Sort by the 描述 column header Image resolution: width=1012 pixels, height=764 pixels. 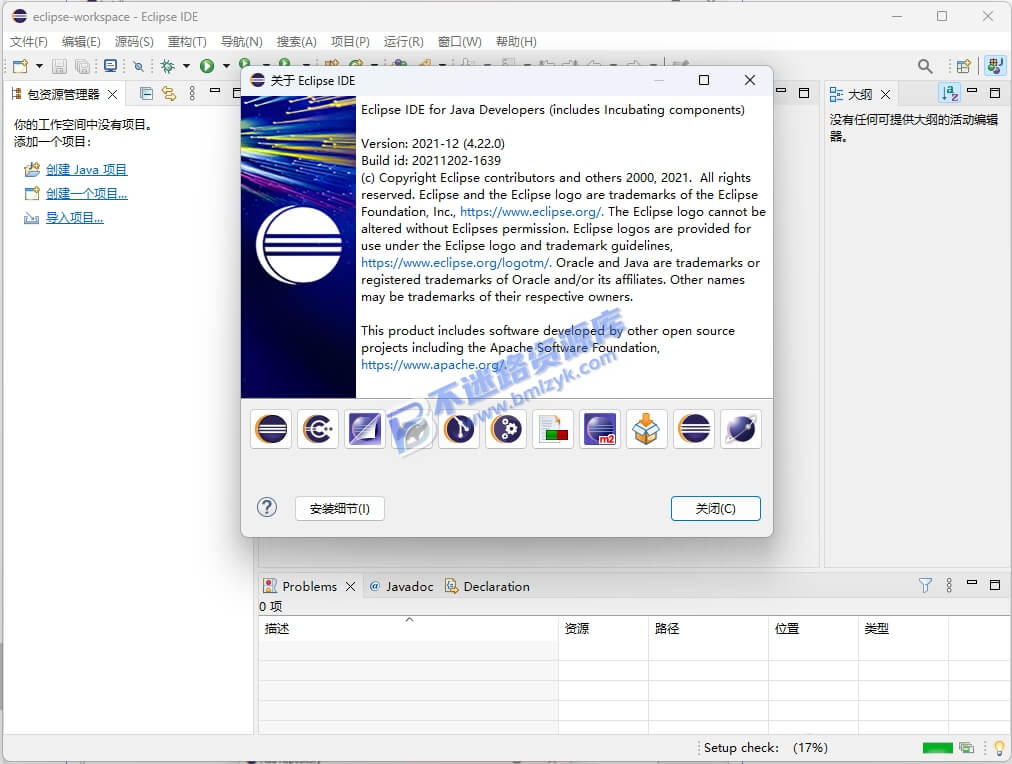coord(408,628)
